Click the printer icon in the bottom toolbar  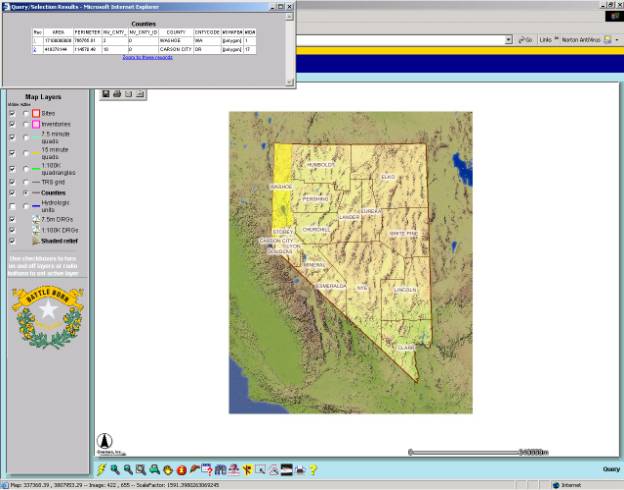[x=300, y=469]
